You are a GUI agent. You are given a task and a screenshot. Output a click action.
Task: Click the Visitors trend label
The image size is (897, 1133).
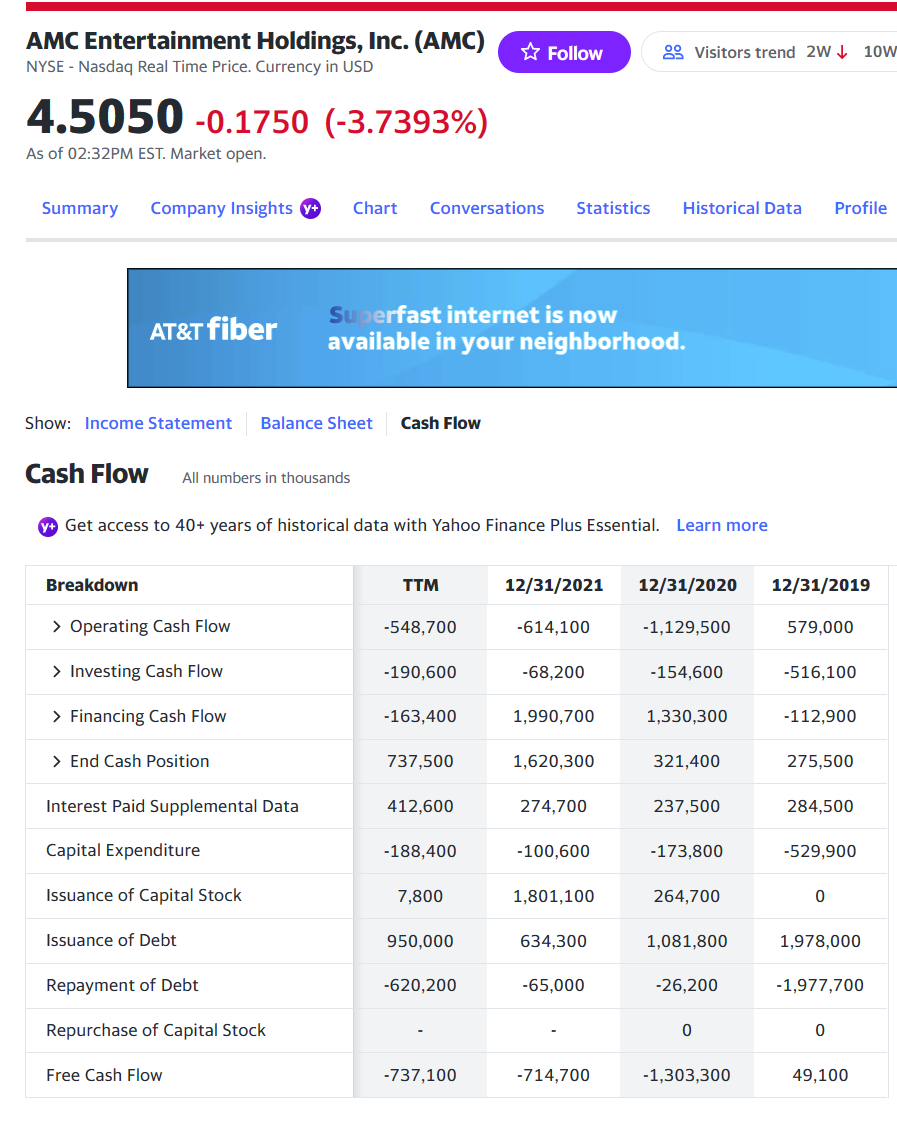pos(744,52)
